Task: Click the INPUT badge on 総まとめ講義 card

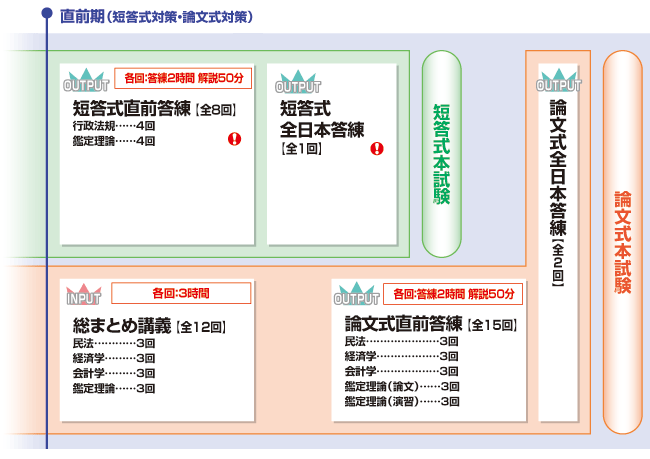Action: [83, 297]
